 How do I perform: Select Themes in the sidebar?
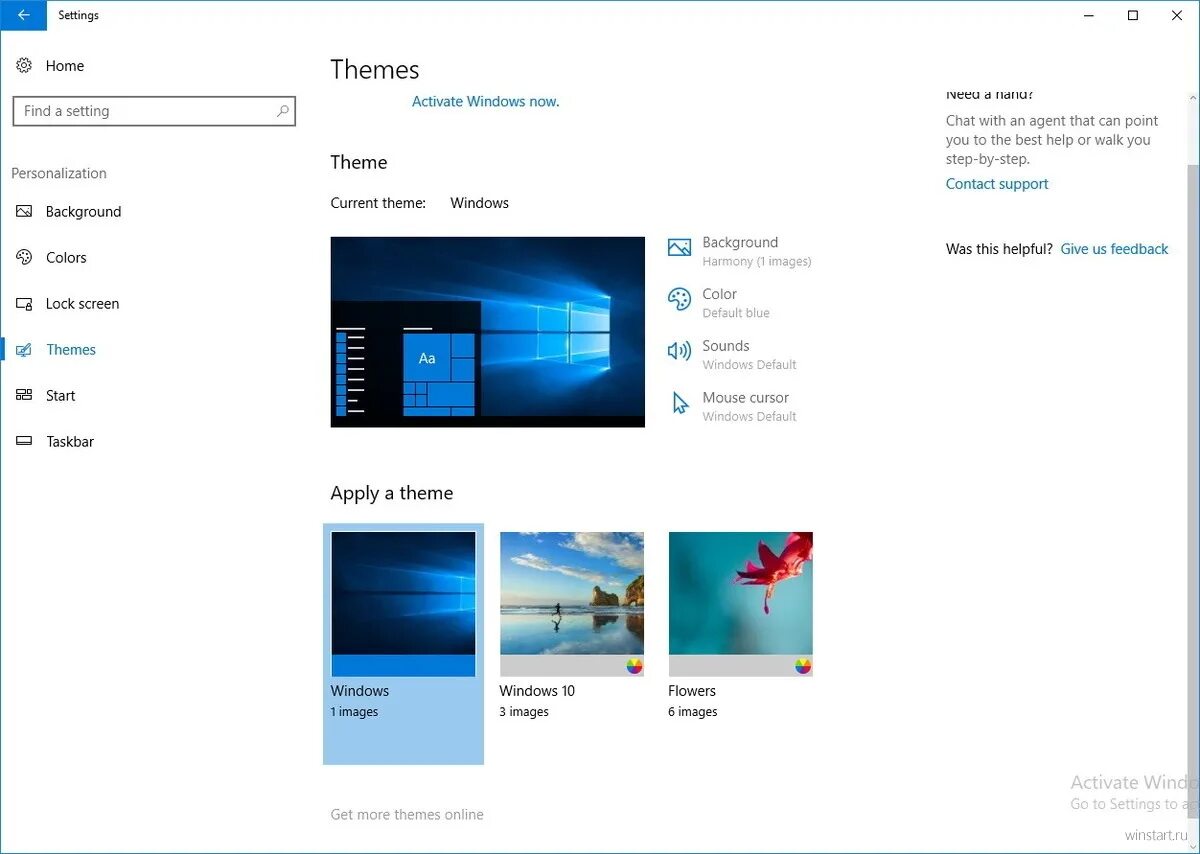tap(70, 349)
